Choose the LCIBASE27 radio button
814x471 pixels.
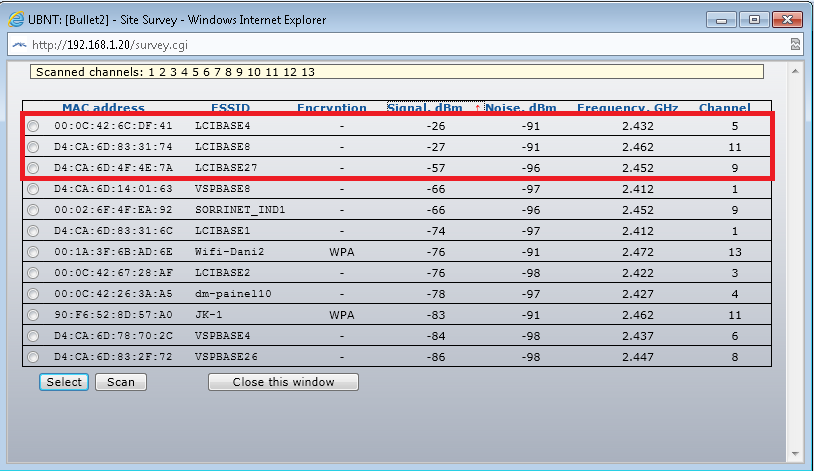(33, 168)
